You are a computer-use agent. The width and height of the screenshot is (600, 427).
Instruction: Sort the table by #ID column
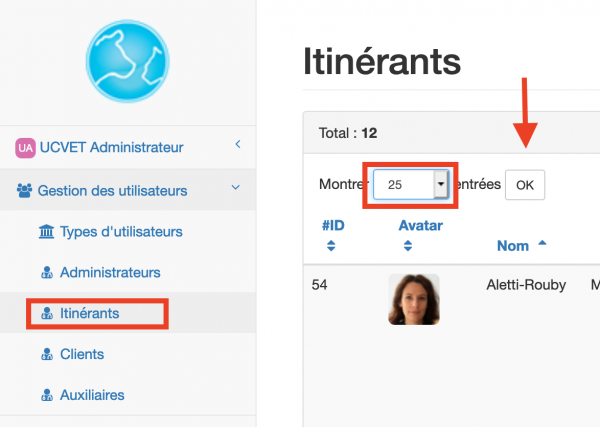[333, 226]
